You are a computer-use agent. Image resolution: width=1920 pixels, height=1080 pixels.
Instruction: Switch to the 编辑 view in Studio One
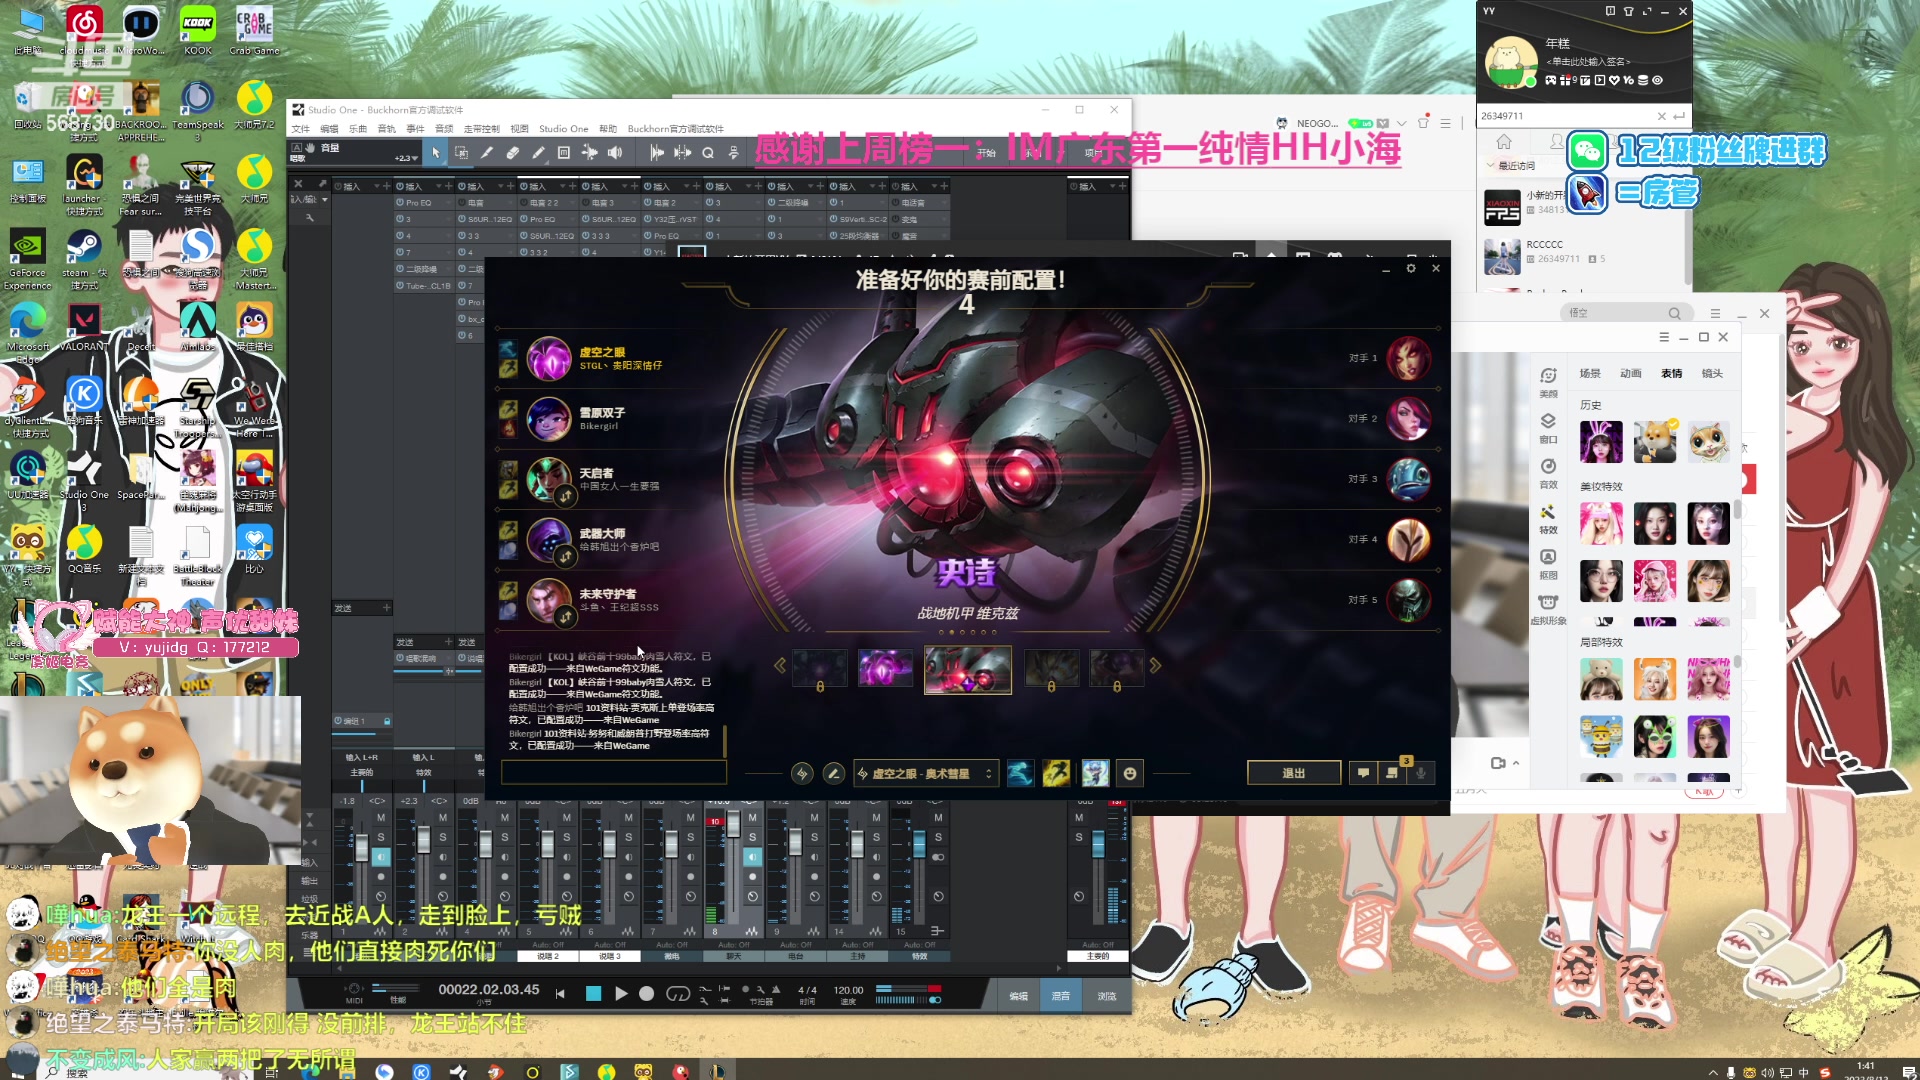point(1018,996)
